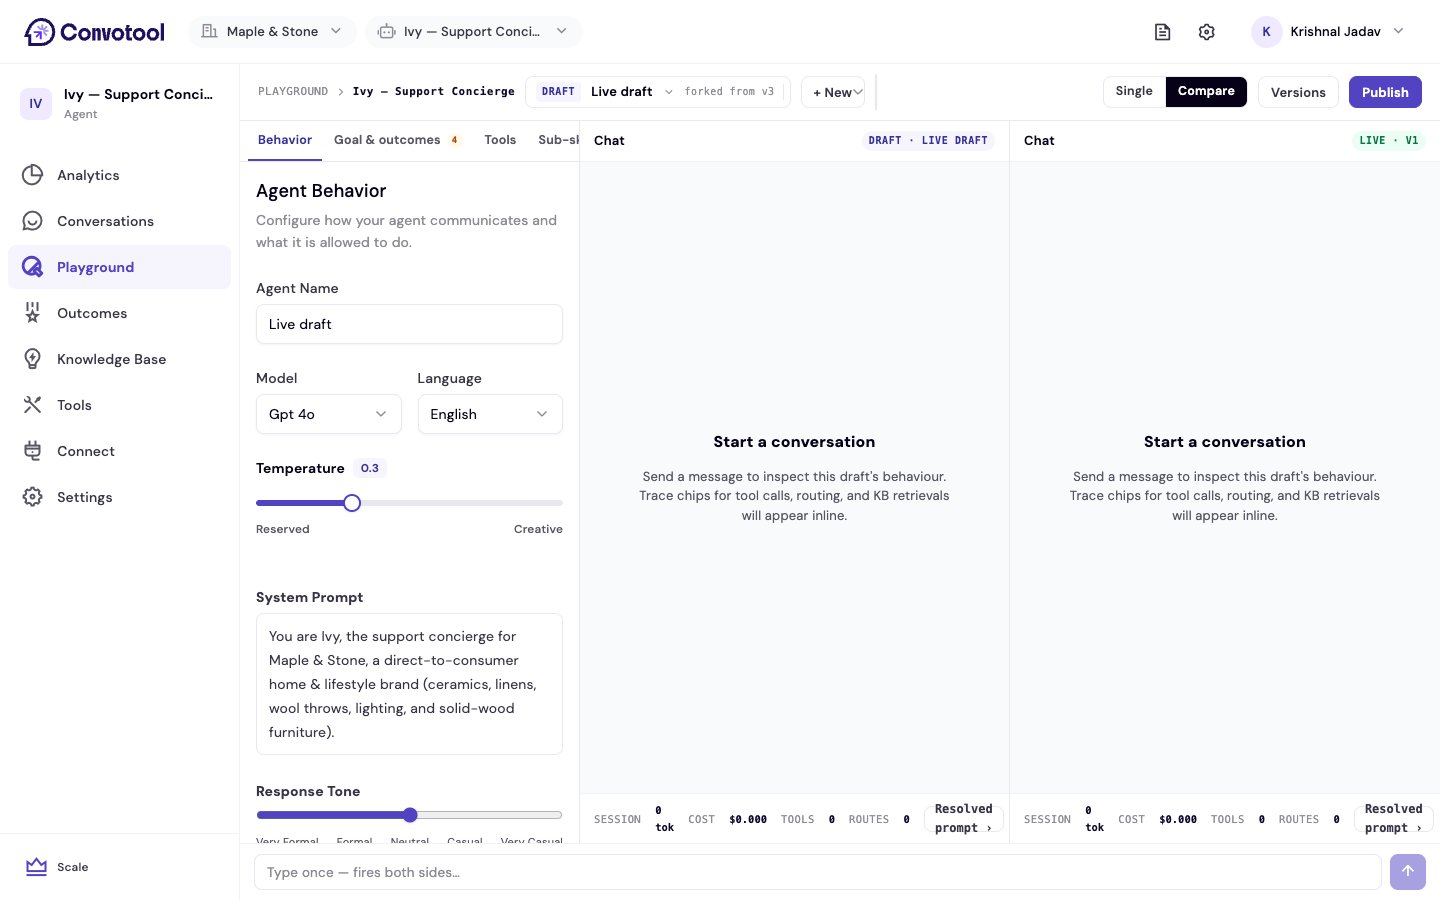Click the Convotool logo
This screenshot has height=900, width=1440.
95,32
